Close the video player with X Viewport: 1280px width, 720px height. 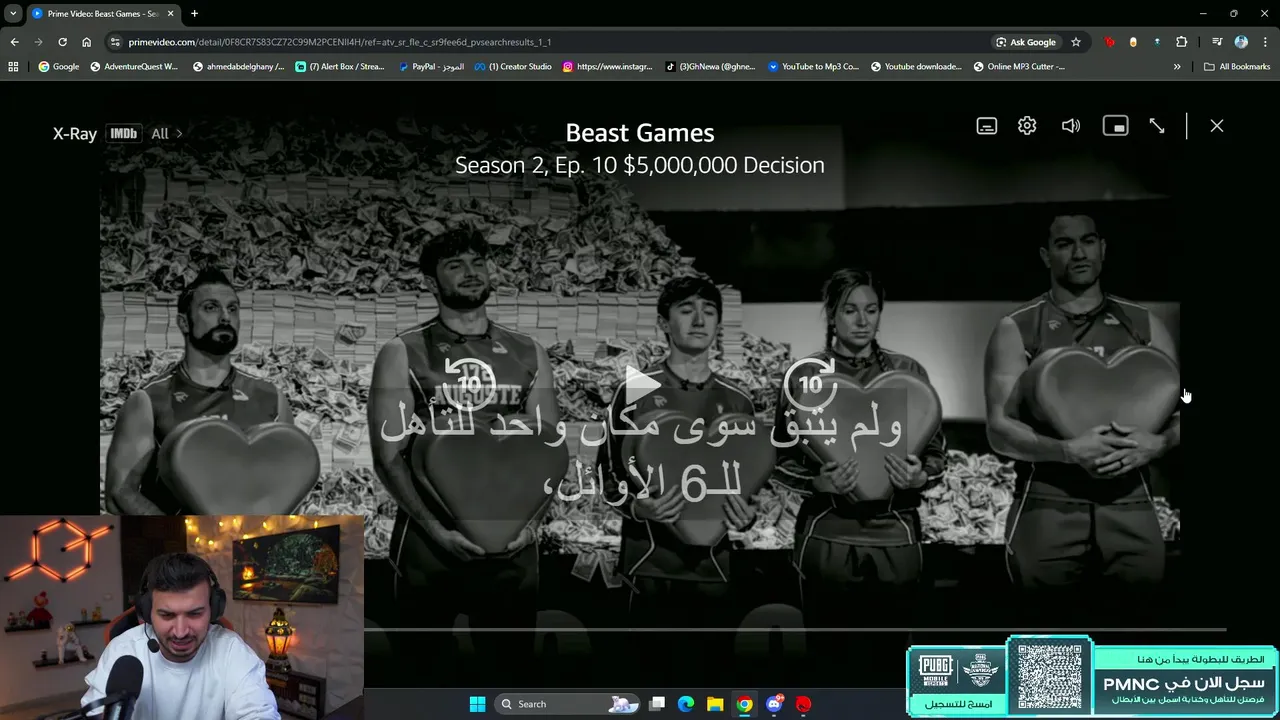pos(1216,126)
